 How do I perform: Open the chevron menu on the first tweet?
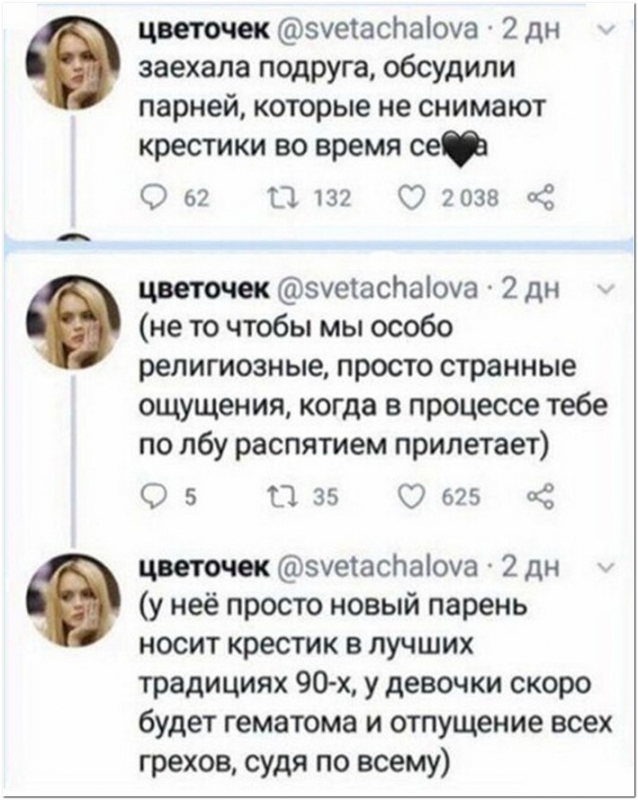pyautogui.click(x=599, y=30)
